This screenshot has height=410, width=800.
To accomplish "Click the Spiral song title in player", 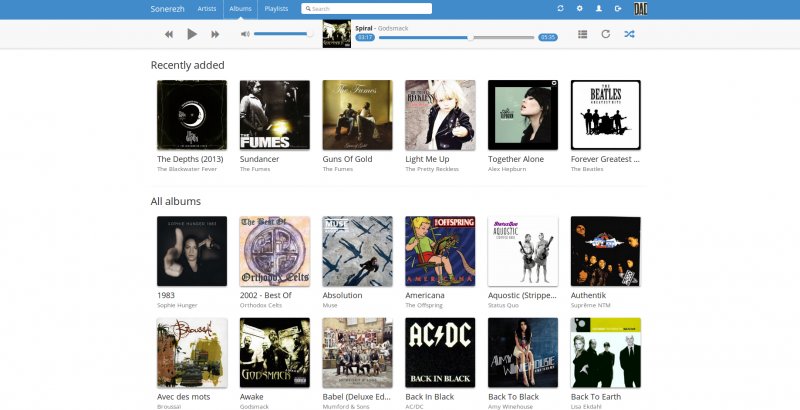I will 364,28.
